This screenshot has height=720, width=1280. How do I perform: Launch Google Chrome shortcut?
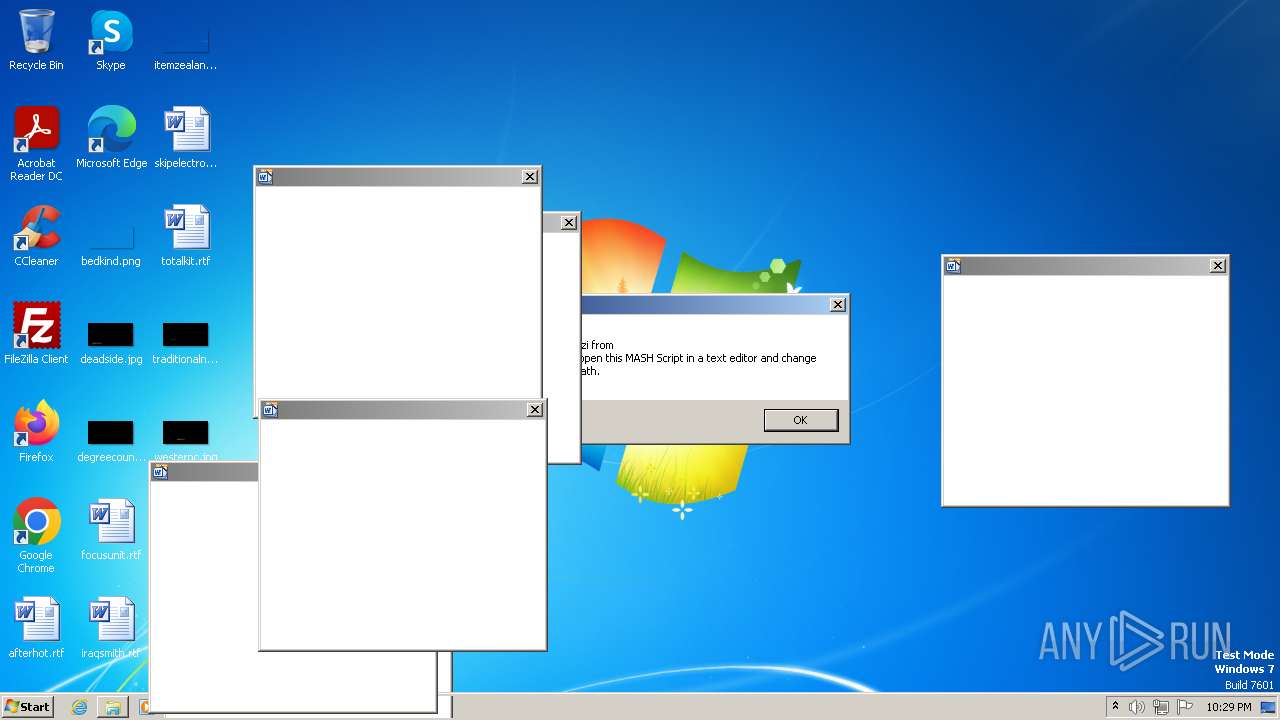tap(36, 536)
